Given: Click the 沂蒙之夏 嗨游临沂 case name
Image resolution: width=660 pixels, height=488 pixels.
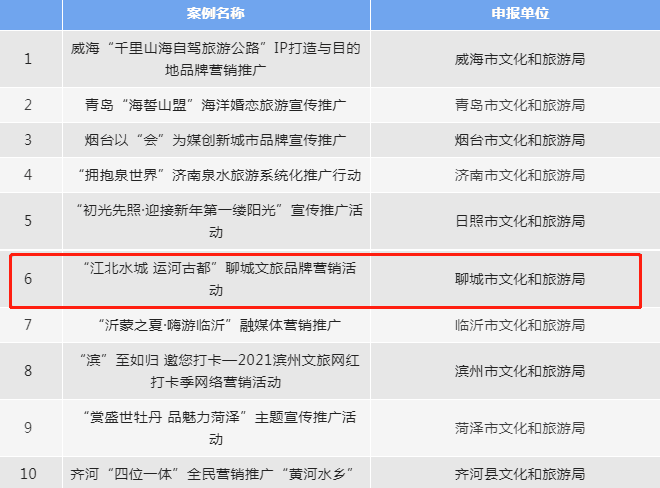Looking at the screenshot, I should pyautogui.click(x=219, y=325).
